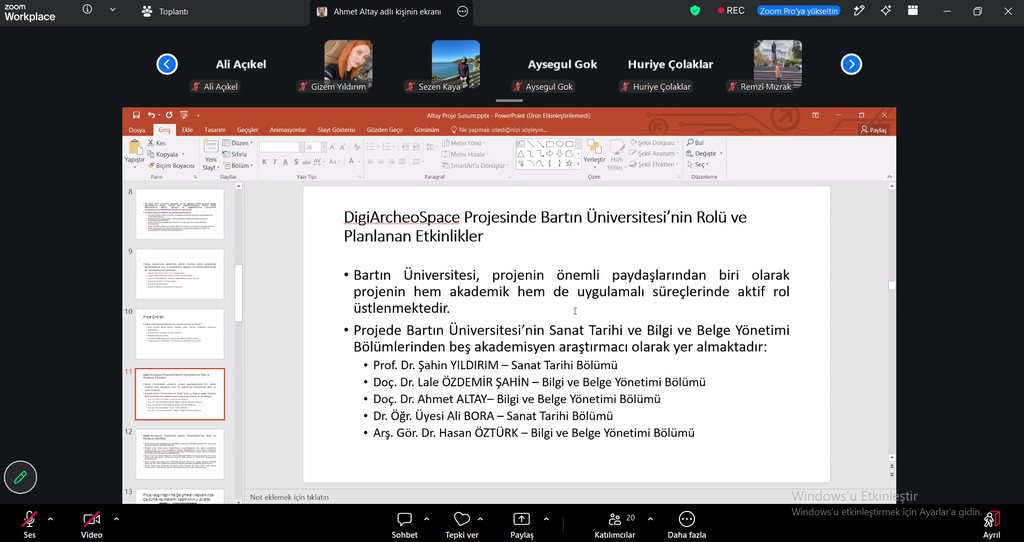Viewport: 1024px width, 542px height.
Task: Toggle italic T formatting button
Action: pyautogui.click(x=274, y=162)
